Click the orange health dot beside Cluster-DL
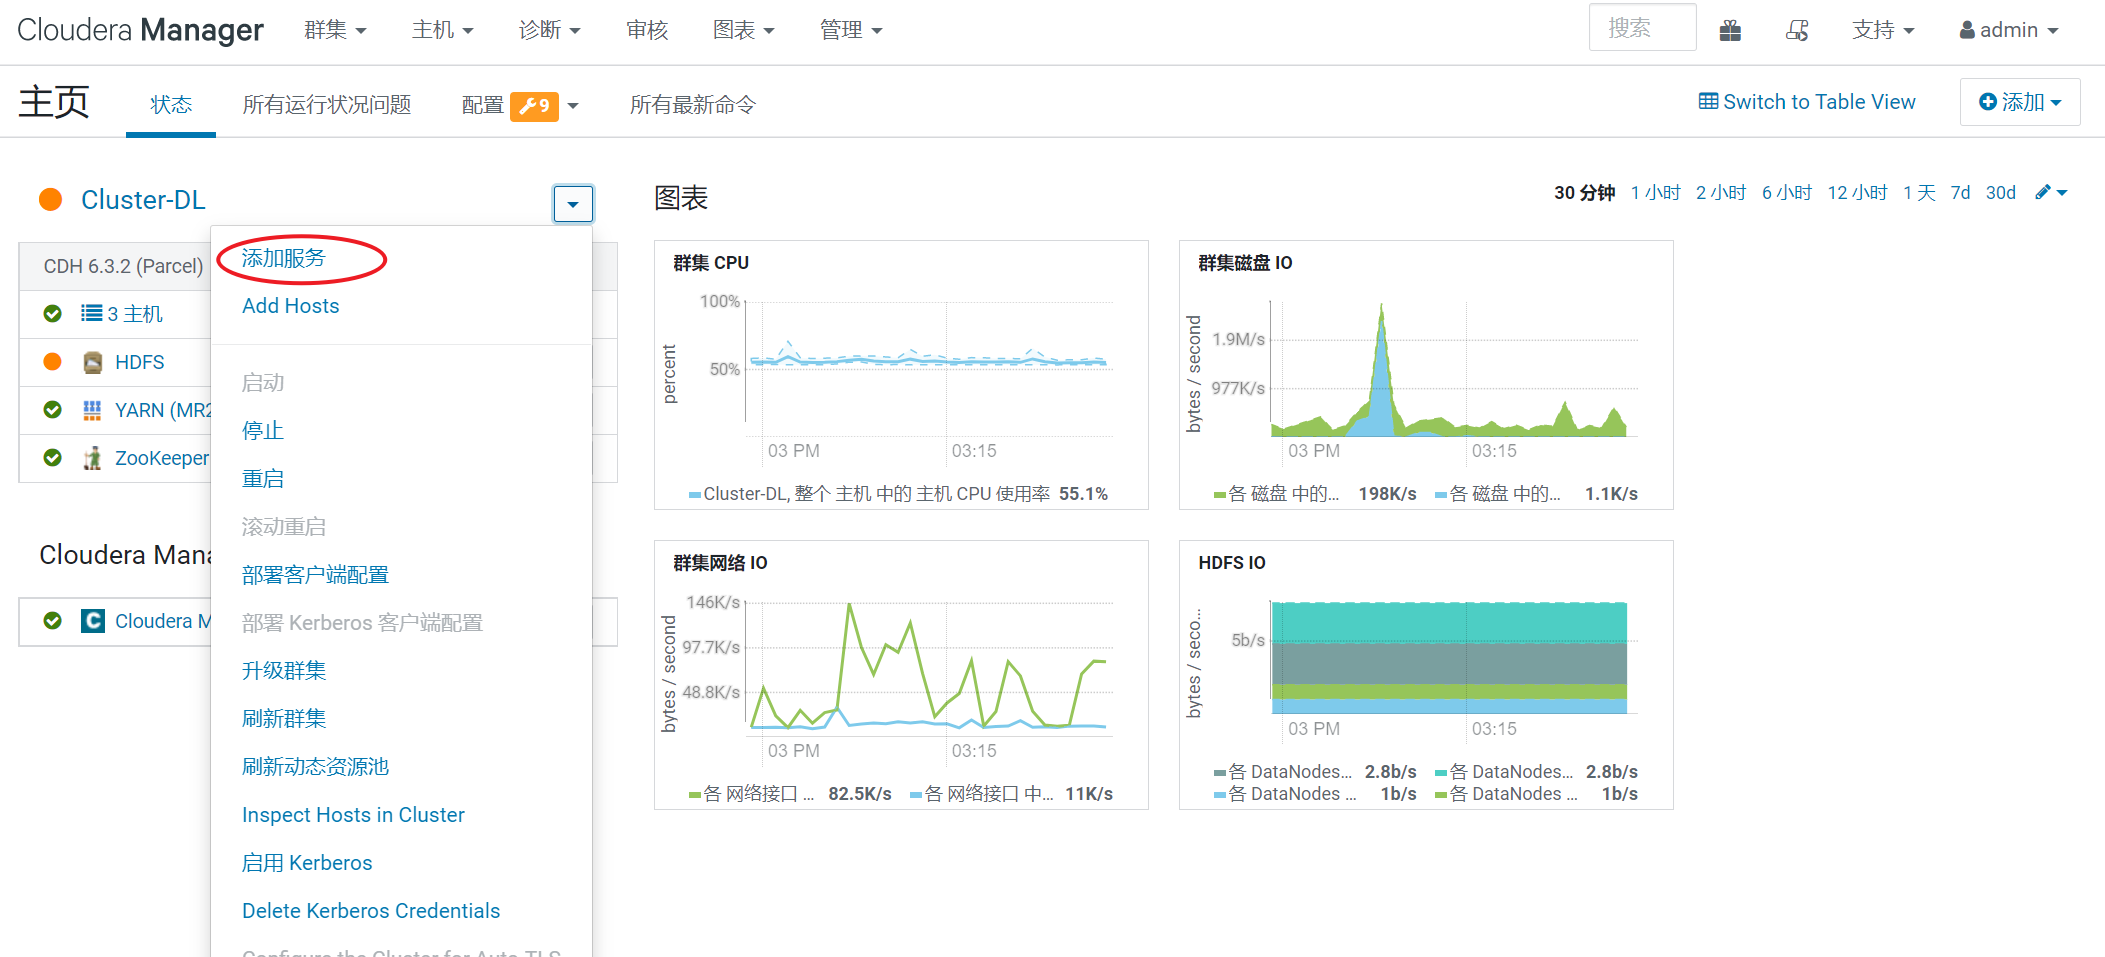This screenshot has height=957, width=2105. pos(51,200)
